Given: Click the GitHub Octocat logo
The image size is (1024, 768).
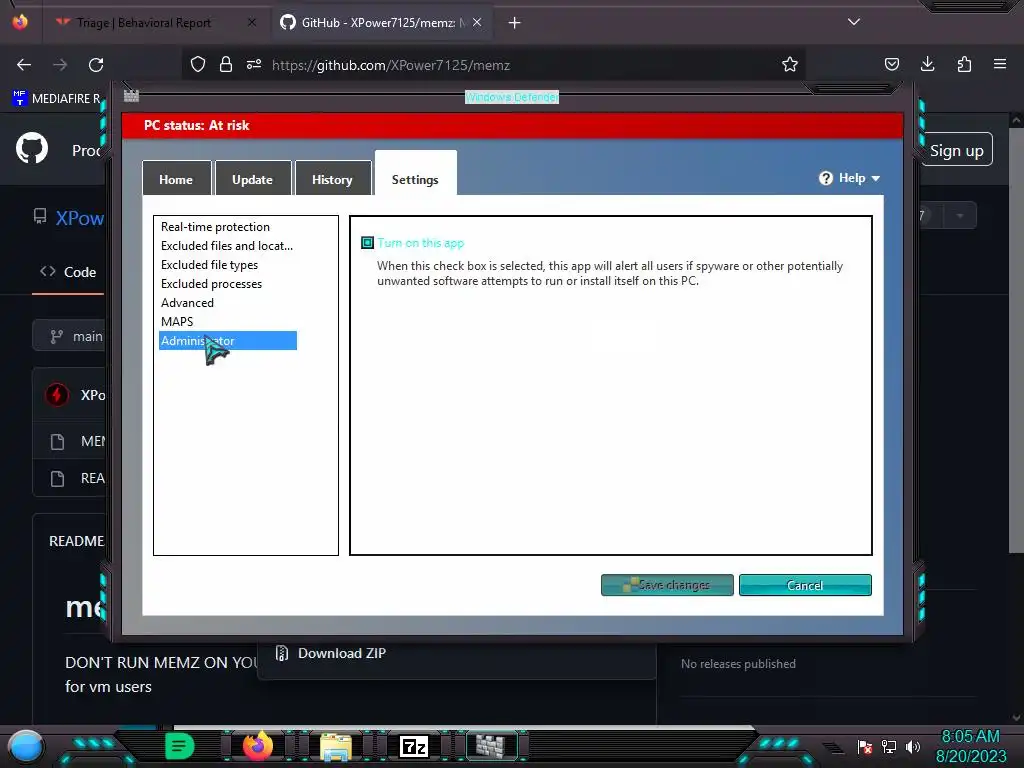Looking at the screenshot, I should pos(32,148).
